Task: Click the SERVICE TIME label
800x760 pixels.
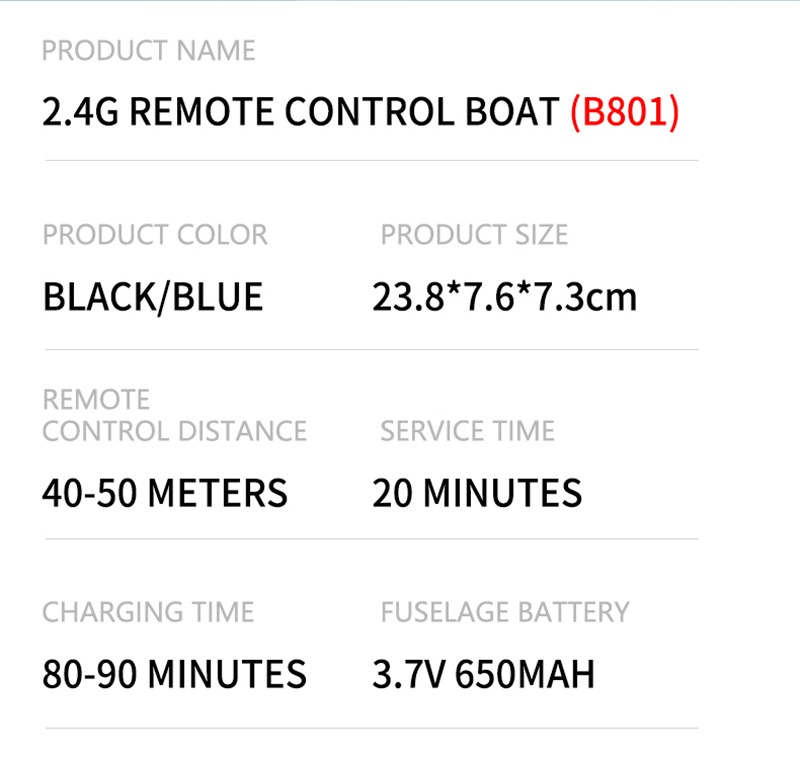Action: click(x=467, y=431)
